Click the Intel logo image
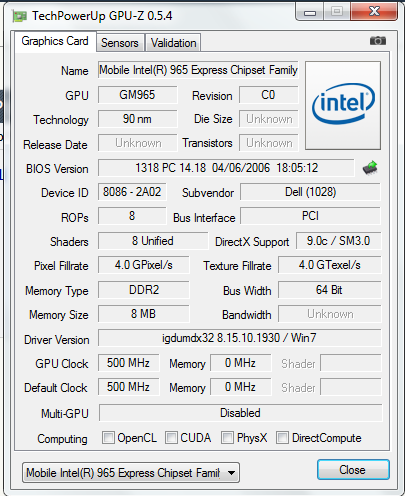The height and width of the screenshot is (496, 405). pos(343,105)
